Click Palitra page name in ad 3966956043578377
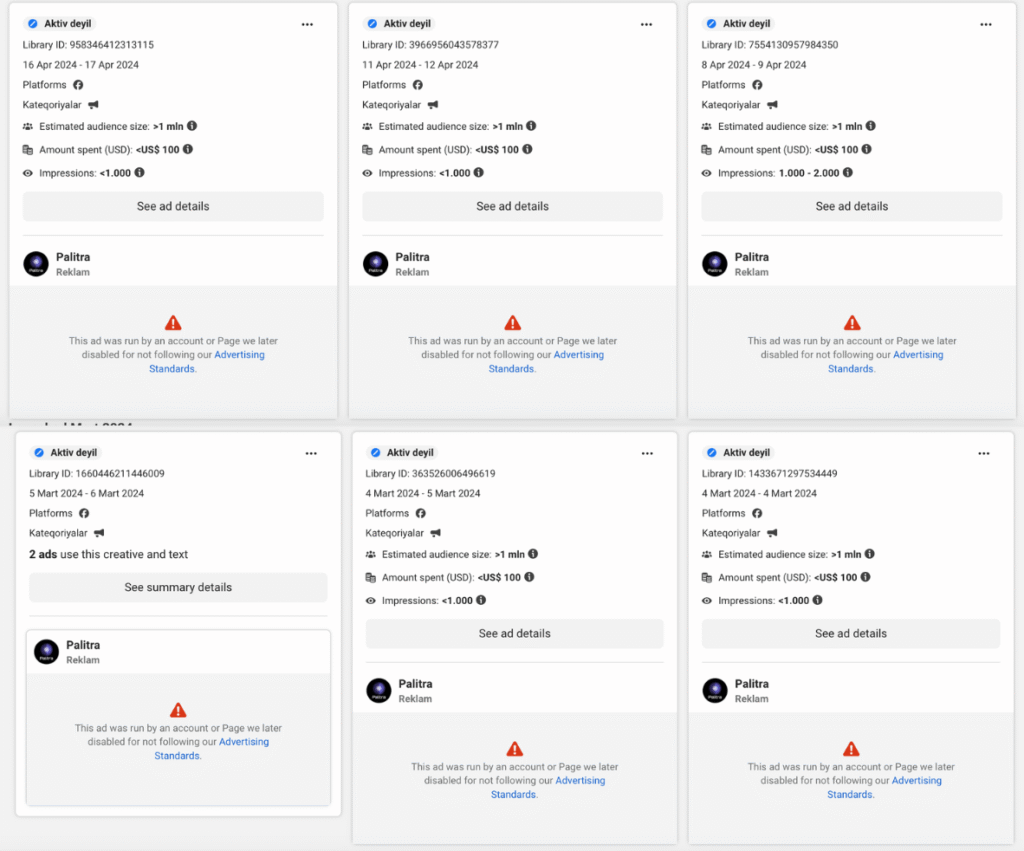The width and height of the screenshot is (1024, 851). [x=412, y=257]
